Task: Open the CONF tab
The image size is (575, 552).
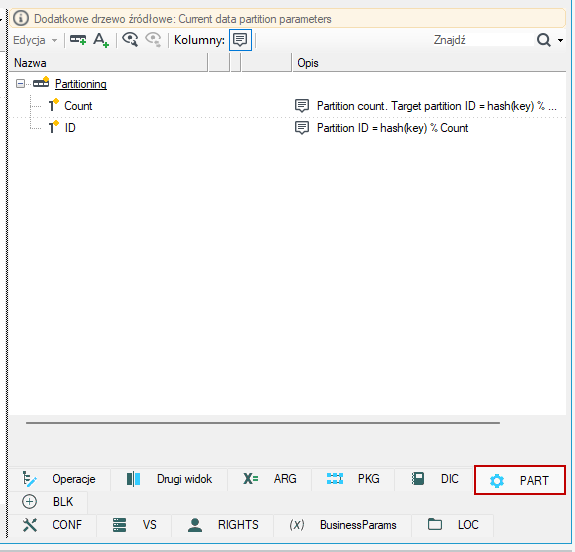Action: pyautogui.click(x=52, y=525)
